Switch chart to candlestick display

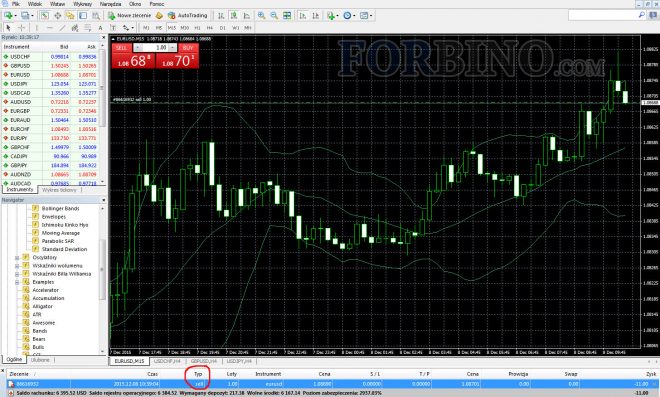point(234,16)
